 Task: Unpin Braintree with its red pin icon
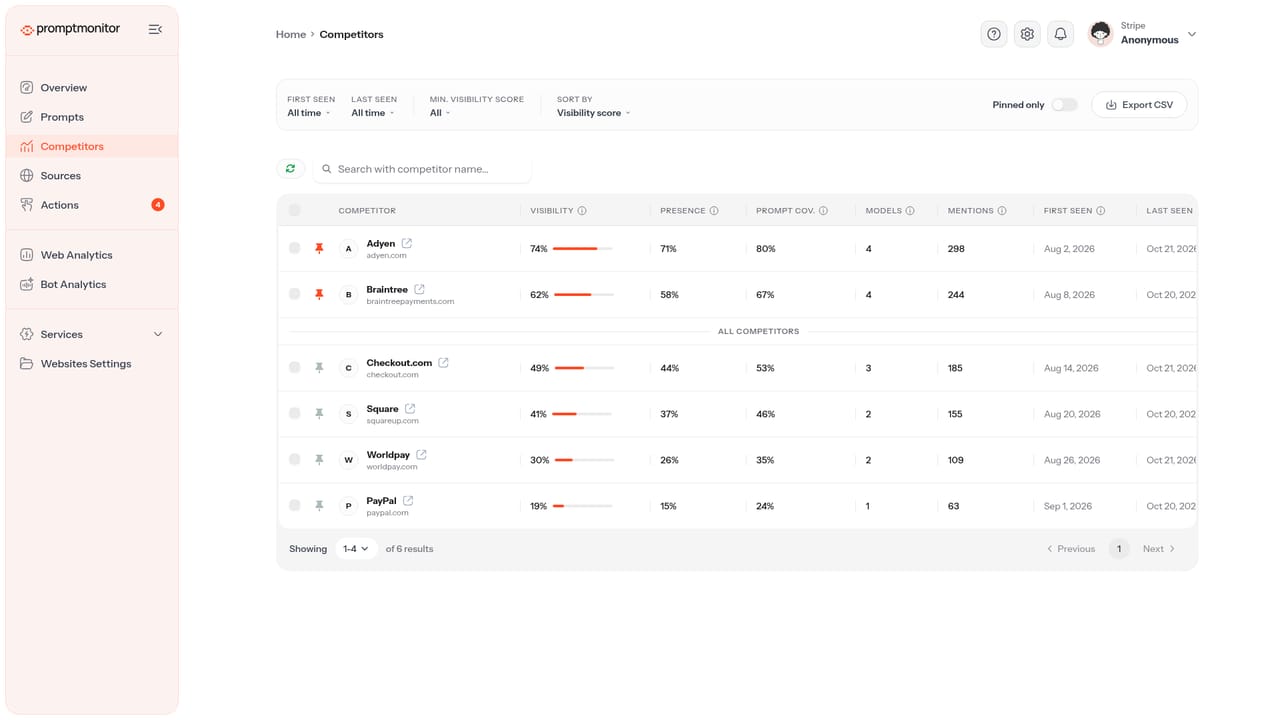319,295
